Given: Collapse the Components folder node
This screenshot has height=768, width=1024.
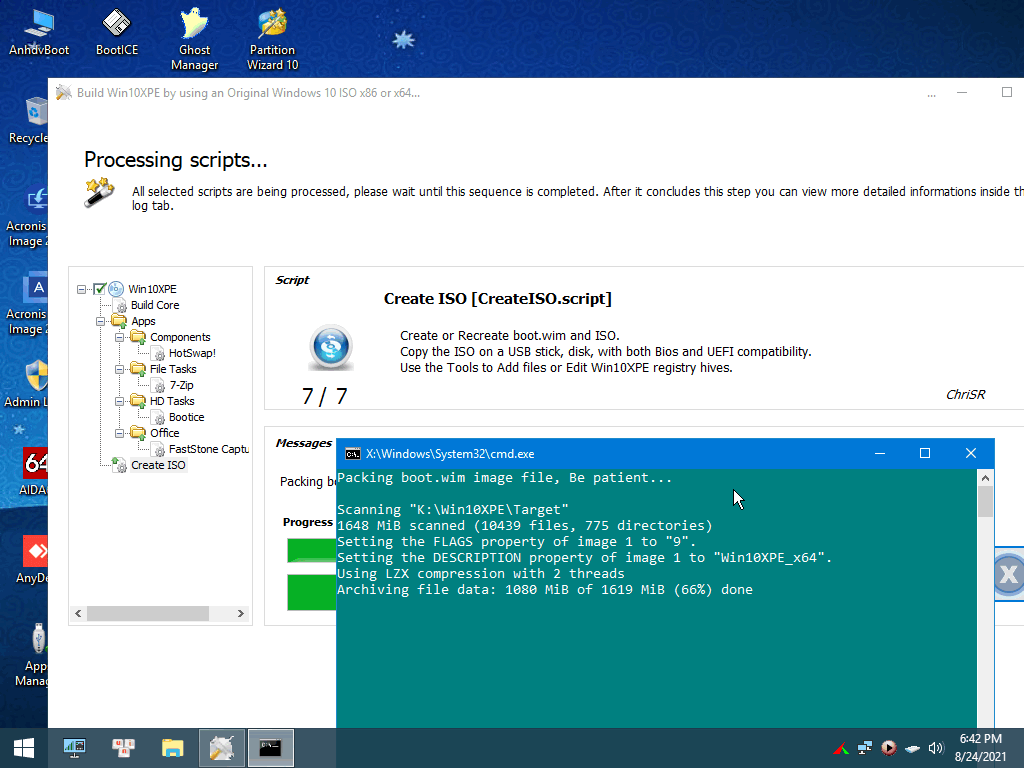Looking at the screenshot, I should click(x=120, y=338).
